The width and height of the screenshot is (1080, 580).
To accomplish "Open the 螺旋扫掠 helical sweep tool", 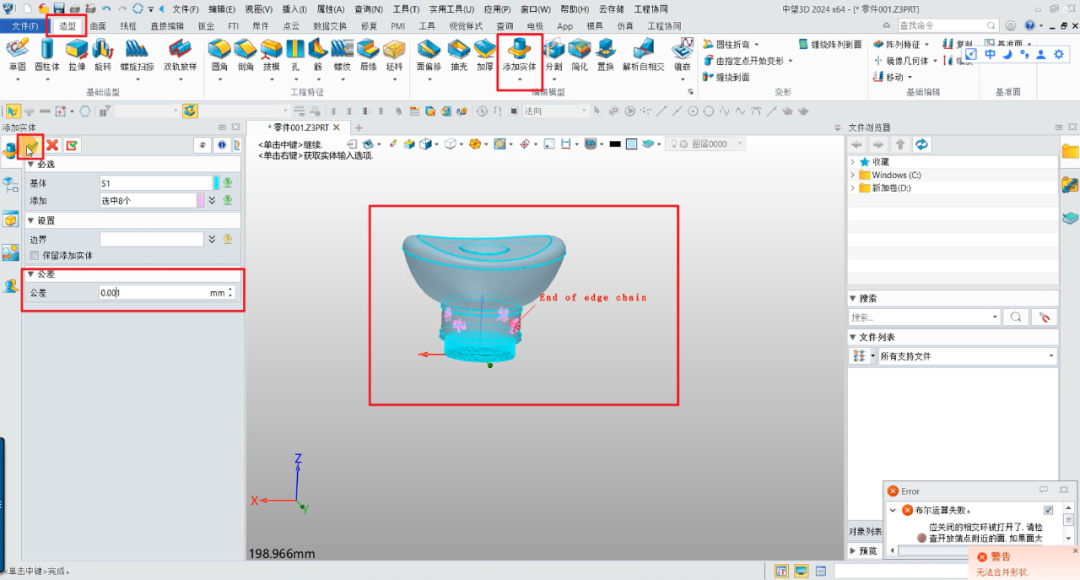I will [137, 55].
